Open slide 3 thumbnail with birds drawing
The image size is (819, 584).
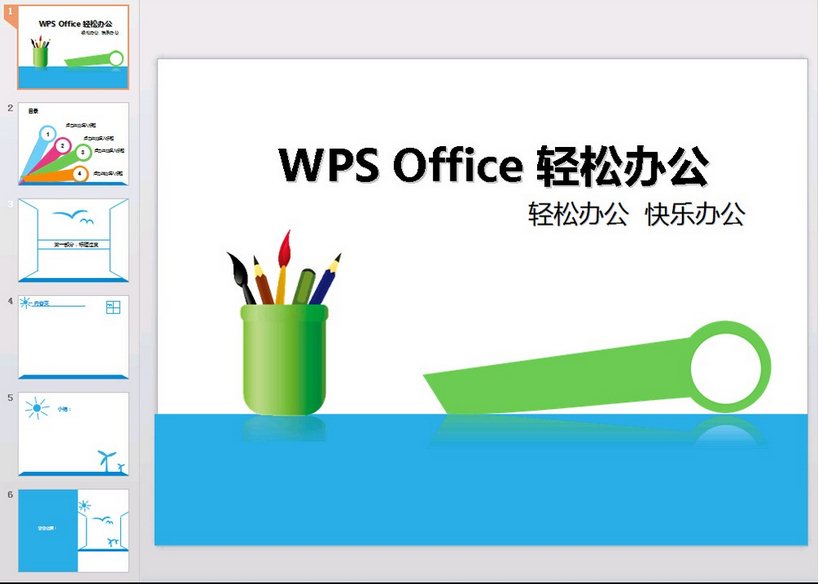point(73,240)
